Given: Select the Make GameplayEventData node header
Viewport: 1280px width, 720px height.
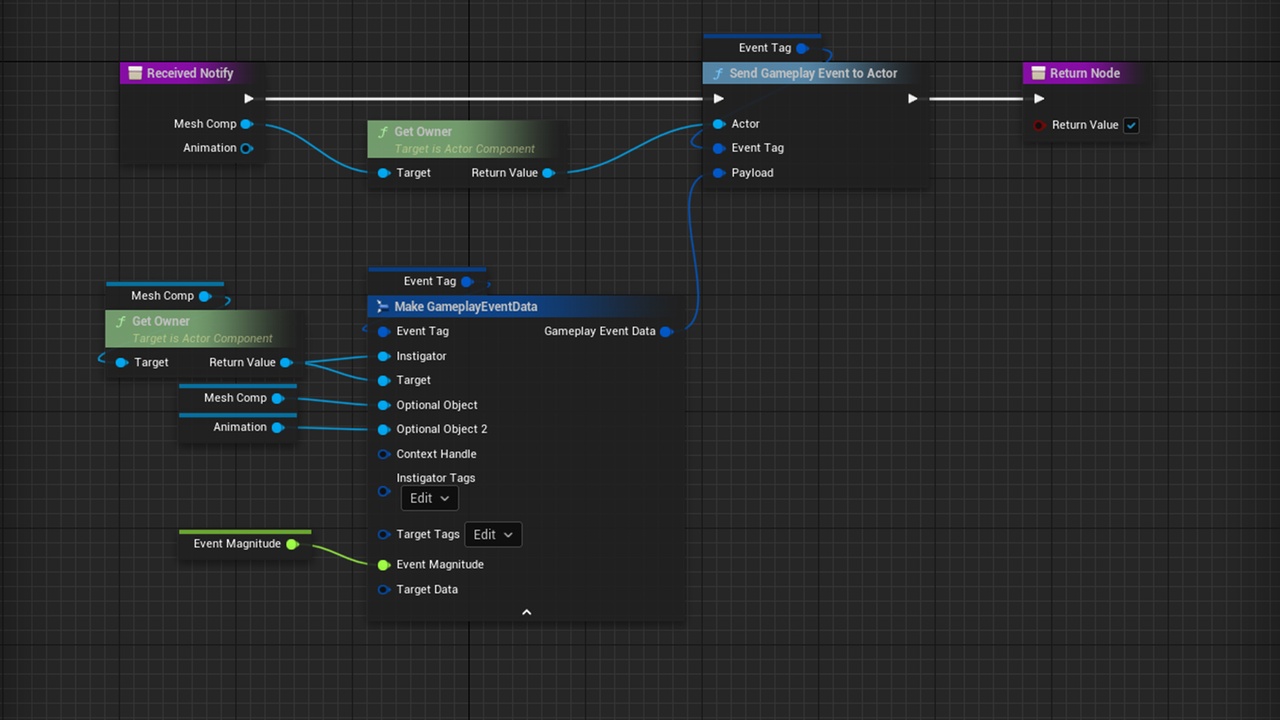Looking at the screenshot, I should pos(466,307).
